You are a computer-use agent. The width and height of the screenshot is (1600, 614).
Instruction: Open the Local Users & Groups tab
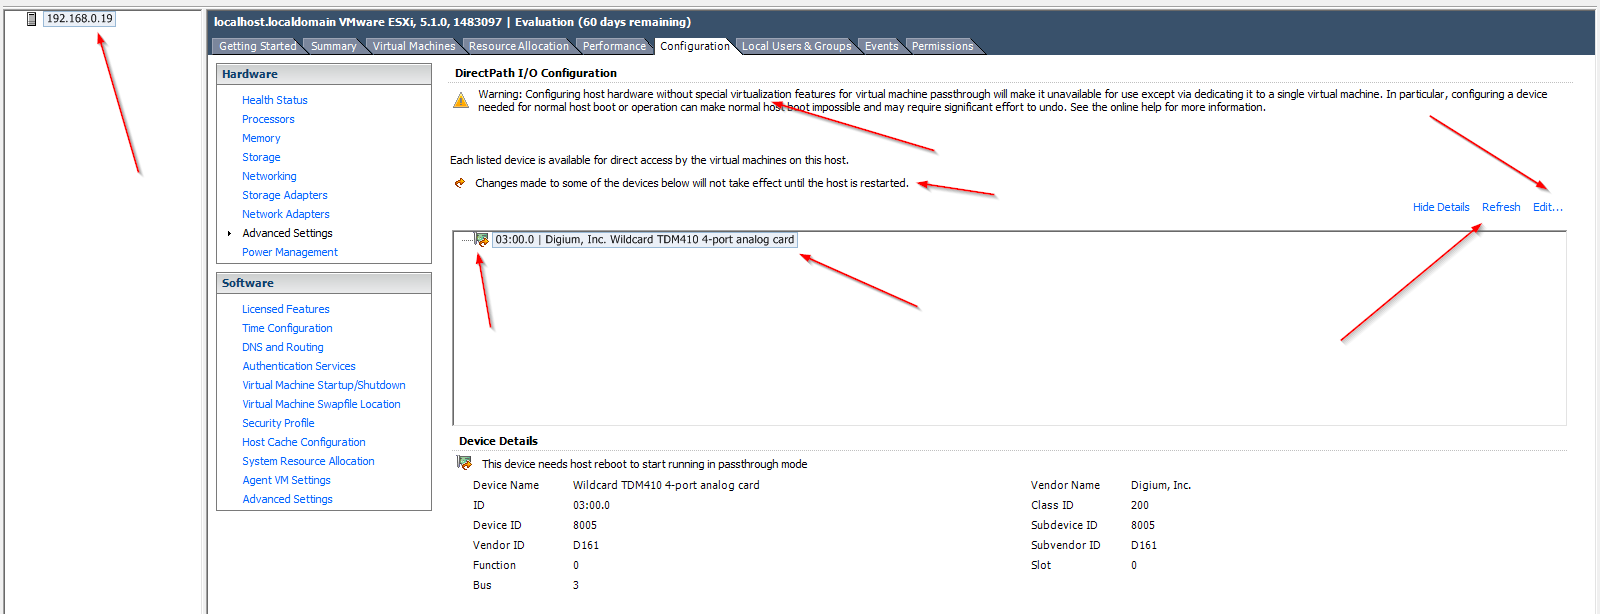796,46
